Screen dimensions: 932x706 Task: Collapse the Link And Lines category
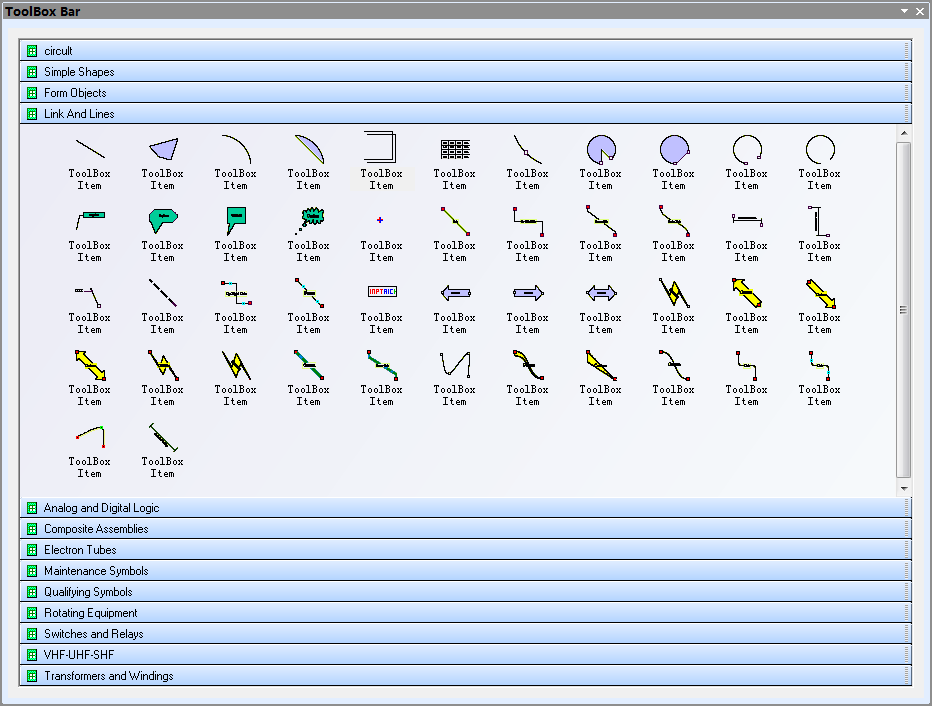tap(79, 114)
